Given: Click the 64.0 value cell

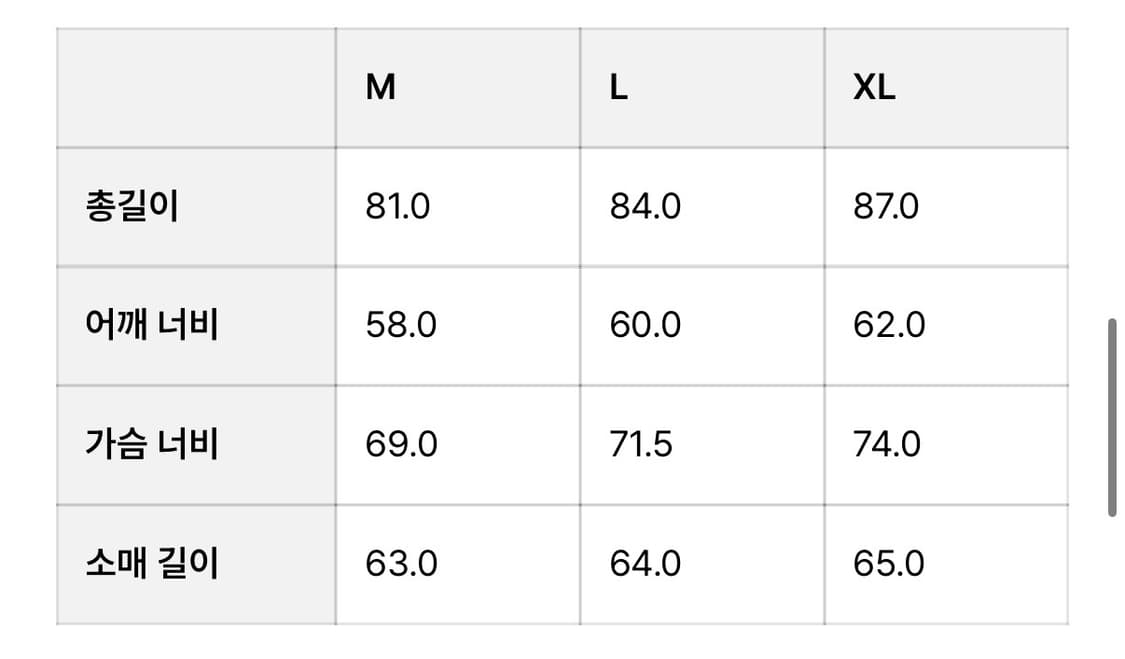Looking at the screenshot, I should [x=645, y=564].
